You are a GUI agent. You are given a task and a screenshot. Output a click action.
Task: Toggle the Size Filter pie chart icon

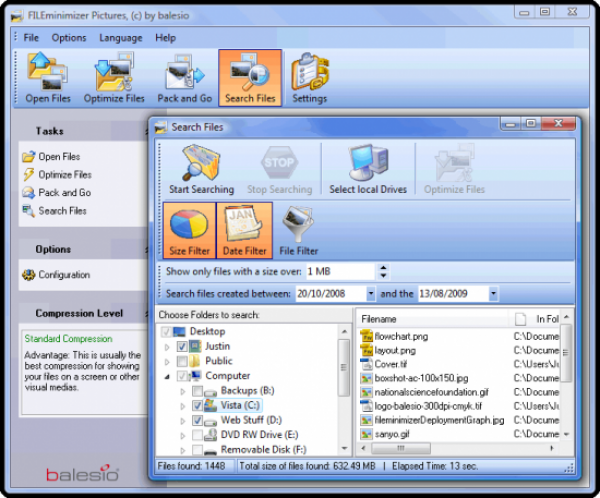(x=189, y=230)
